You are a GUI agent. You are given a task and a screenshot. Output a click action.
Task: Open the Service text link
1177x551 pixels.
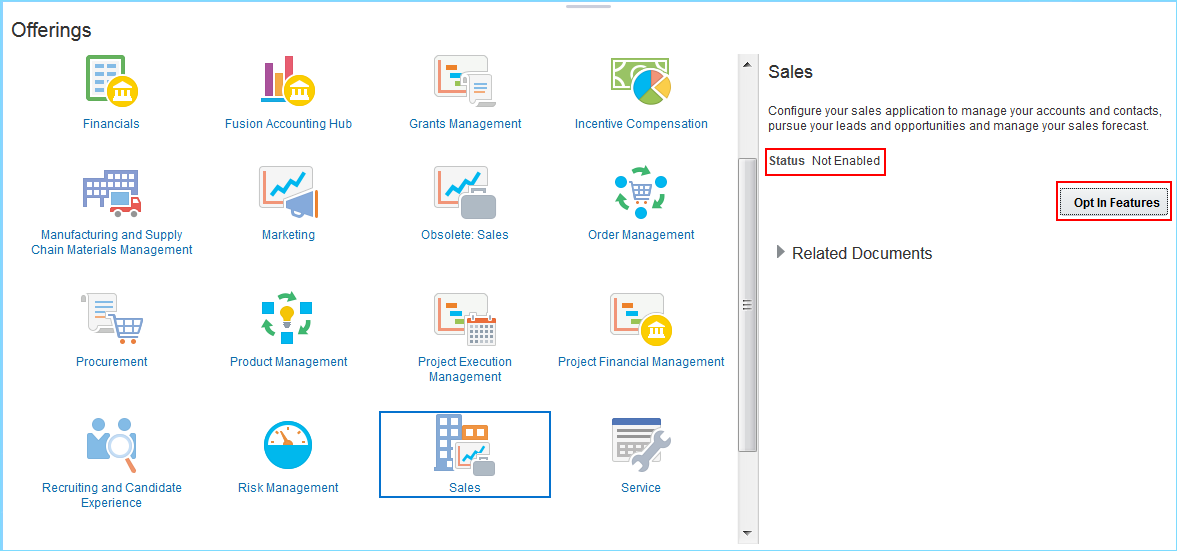point(641,488)
